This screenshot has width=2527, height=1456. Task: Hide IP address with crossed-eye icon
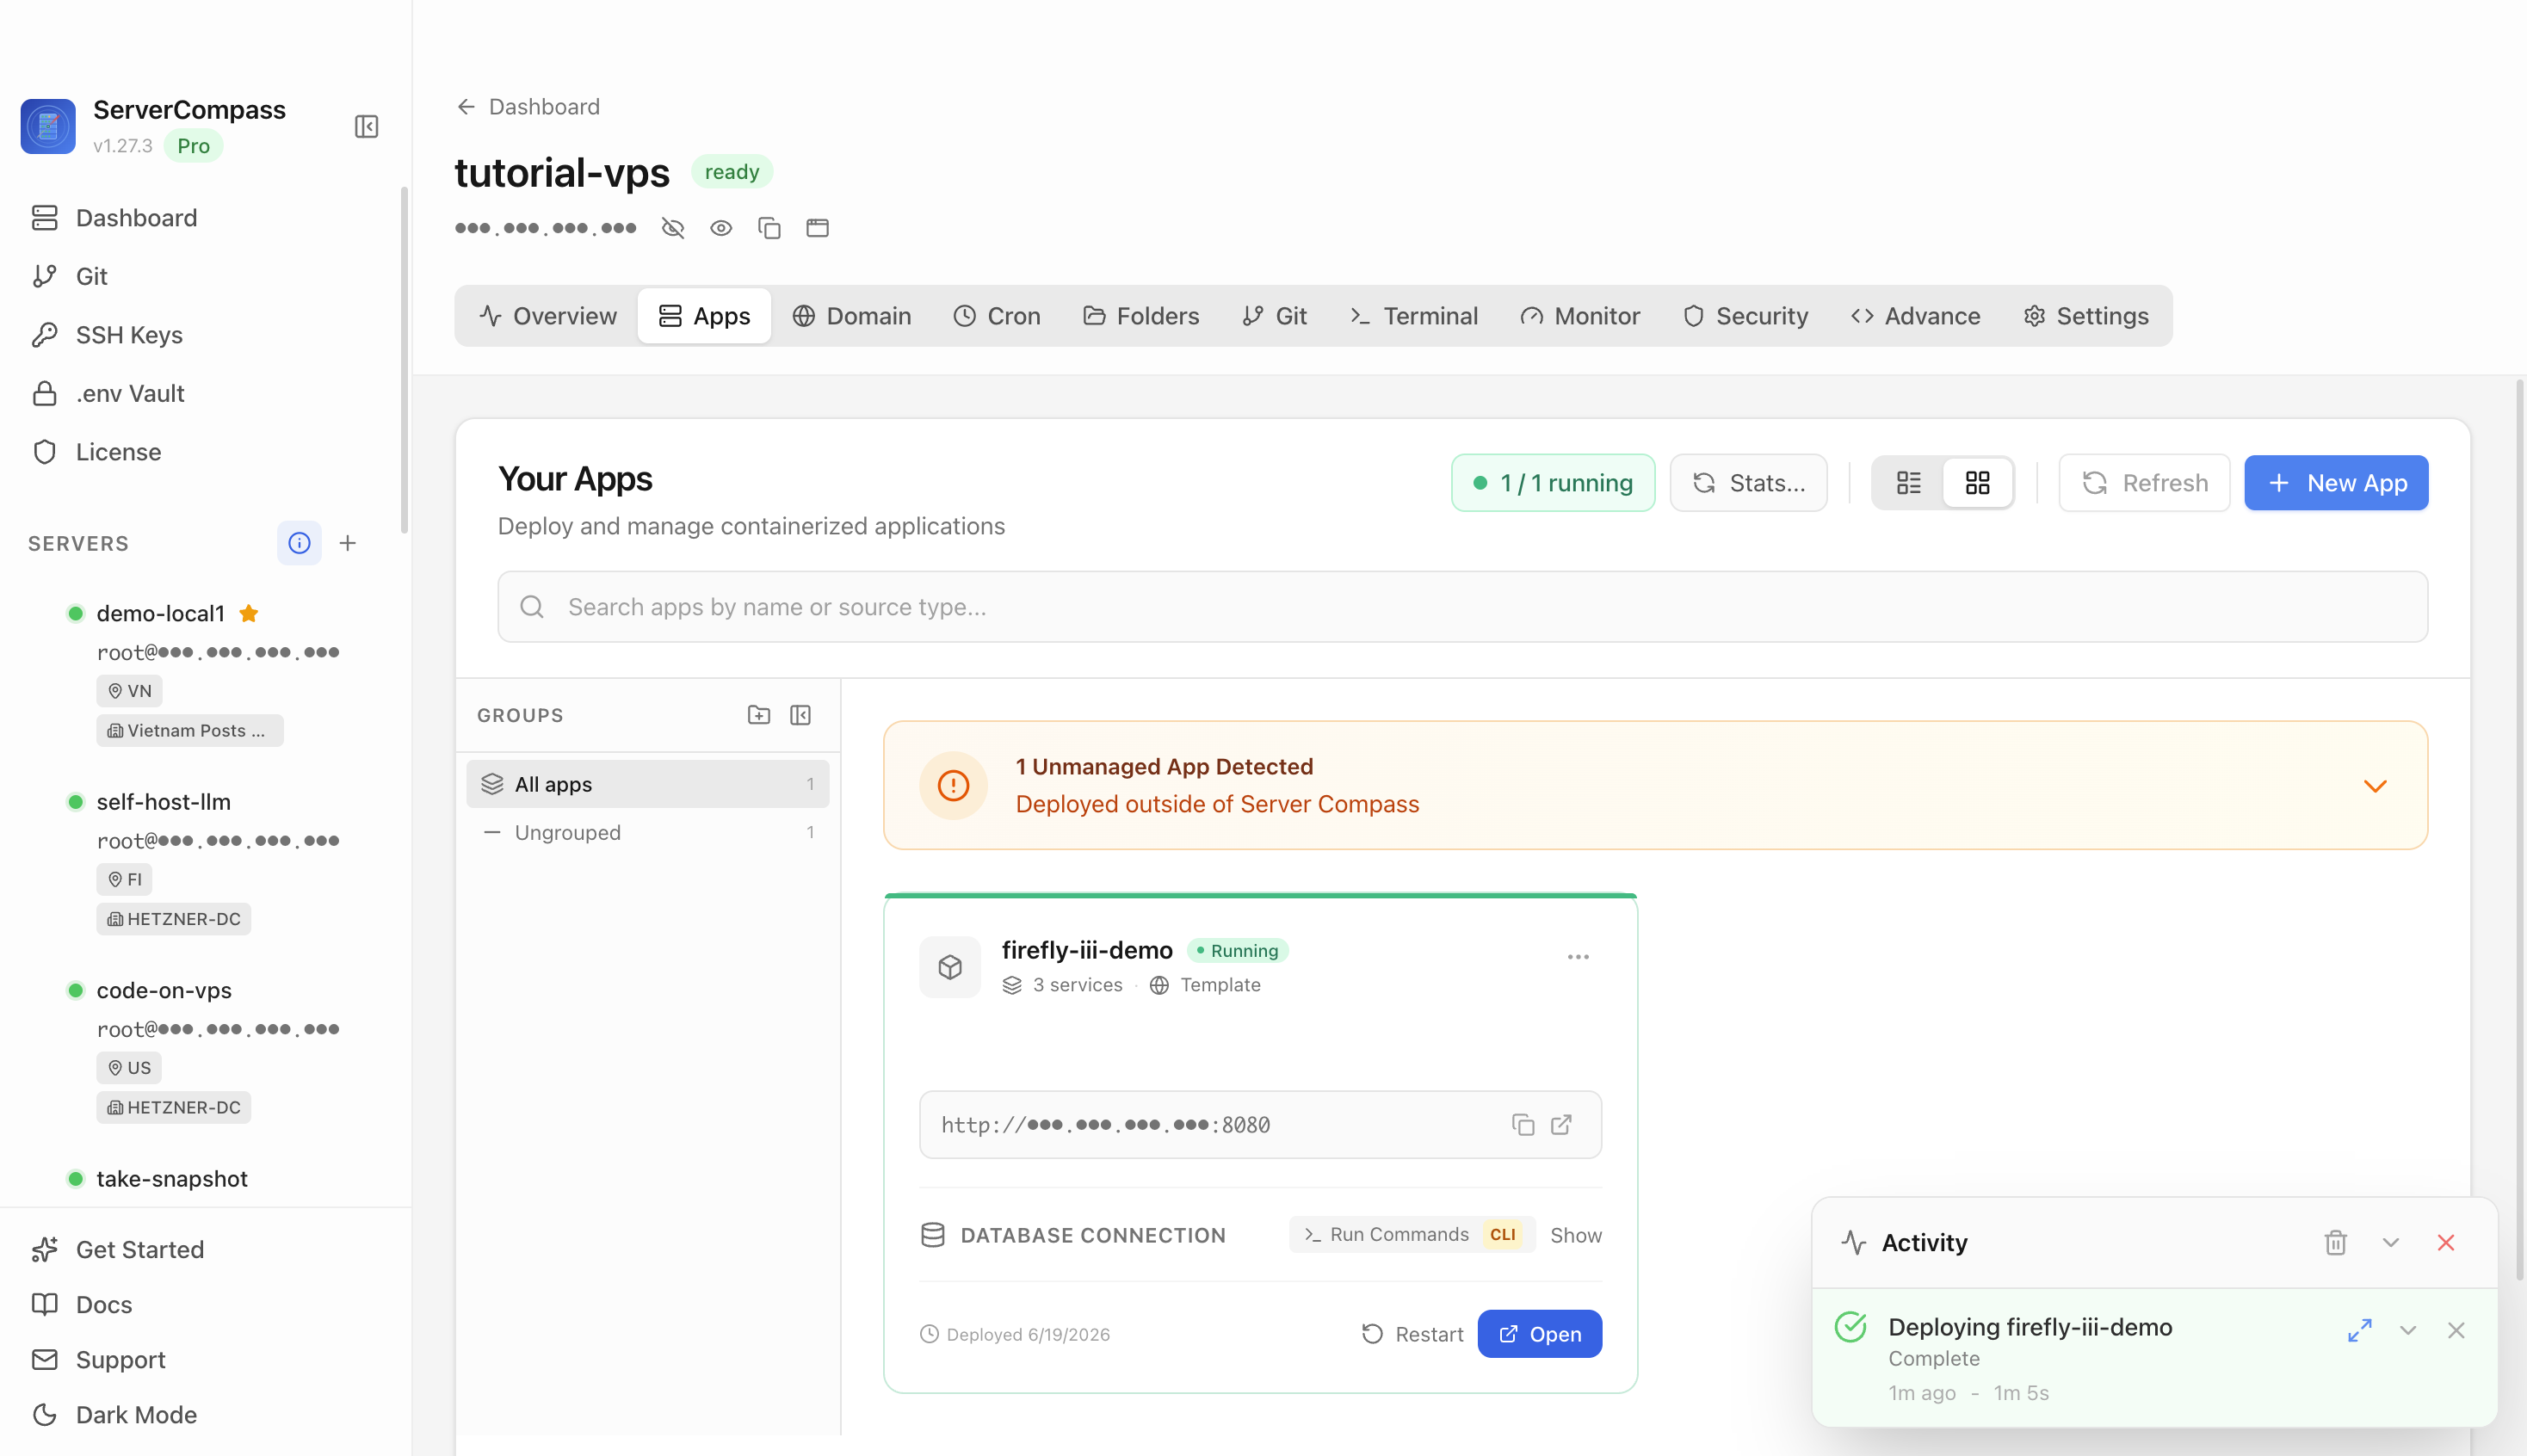click(673, 228)
